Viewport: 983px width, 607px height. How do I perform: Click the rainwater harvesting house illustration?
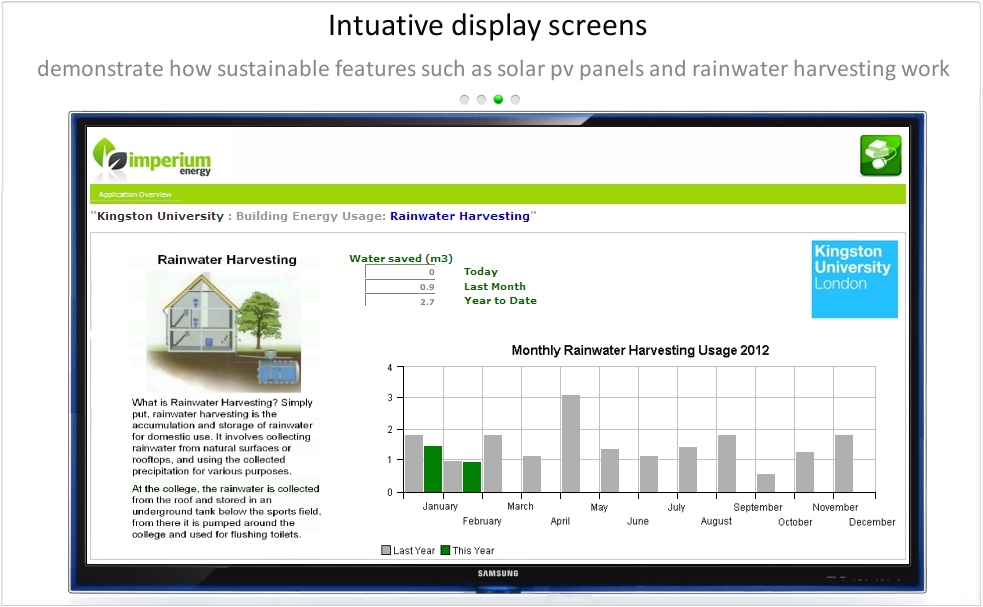click(x=224, y=332)
